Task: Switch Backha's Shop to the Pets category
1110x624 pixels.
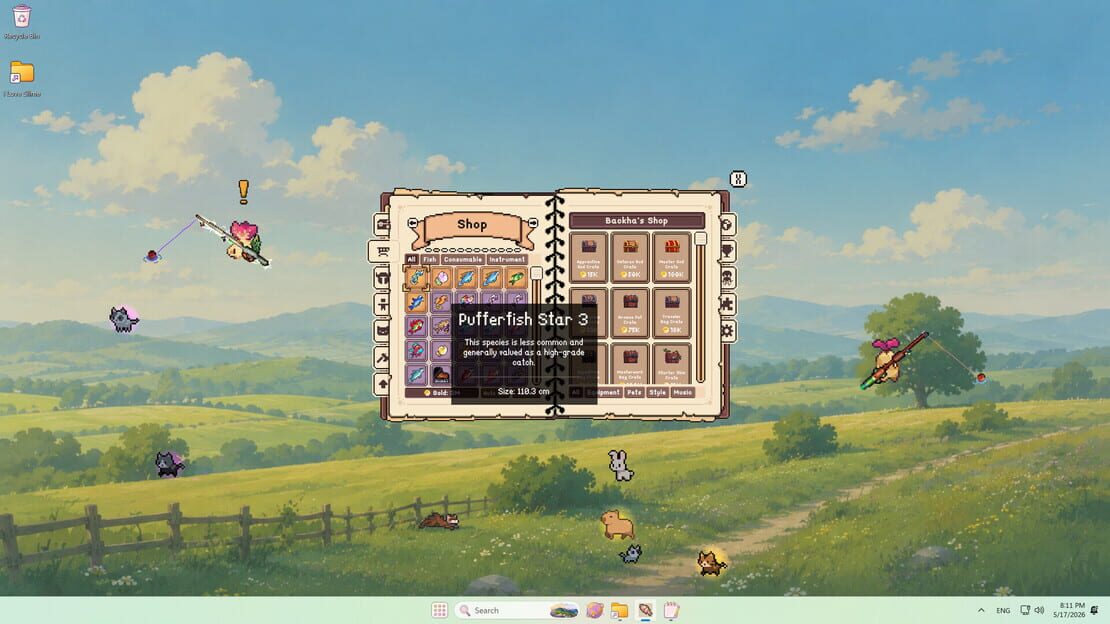Action: click(x=634, y=392)
